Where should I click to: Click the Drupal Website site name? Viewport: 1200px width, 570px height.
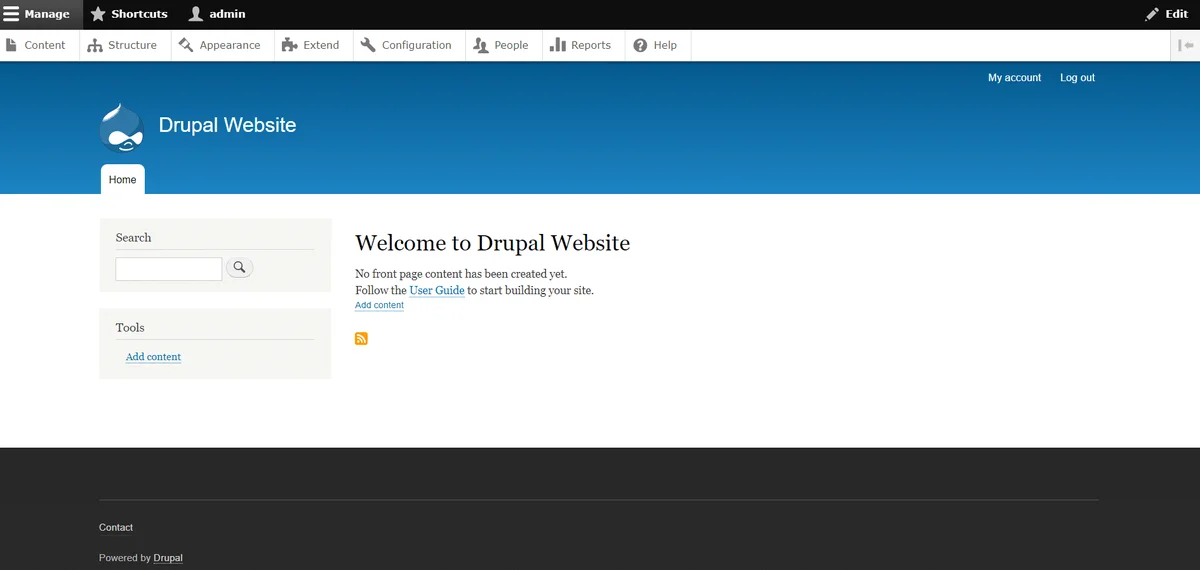(x=227, y=125)
